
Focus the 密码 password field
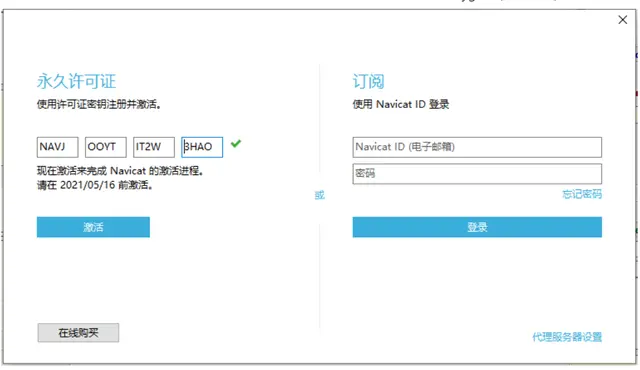477,174
